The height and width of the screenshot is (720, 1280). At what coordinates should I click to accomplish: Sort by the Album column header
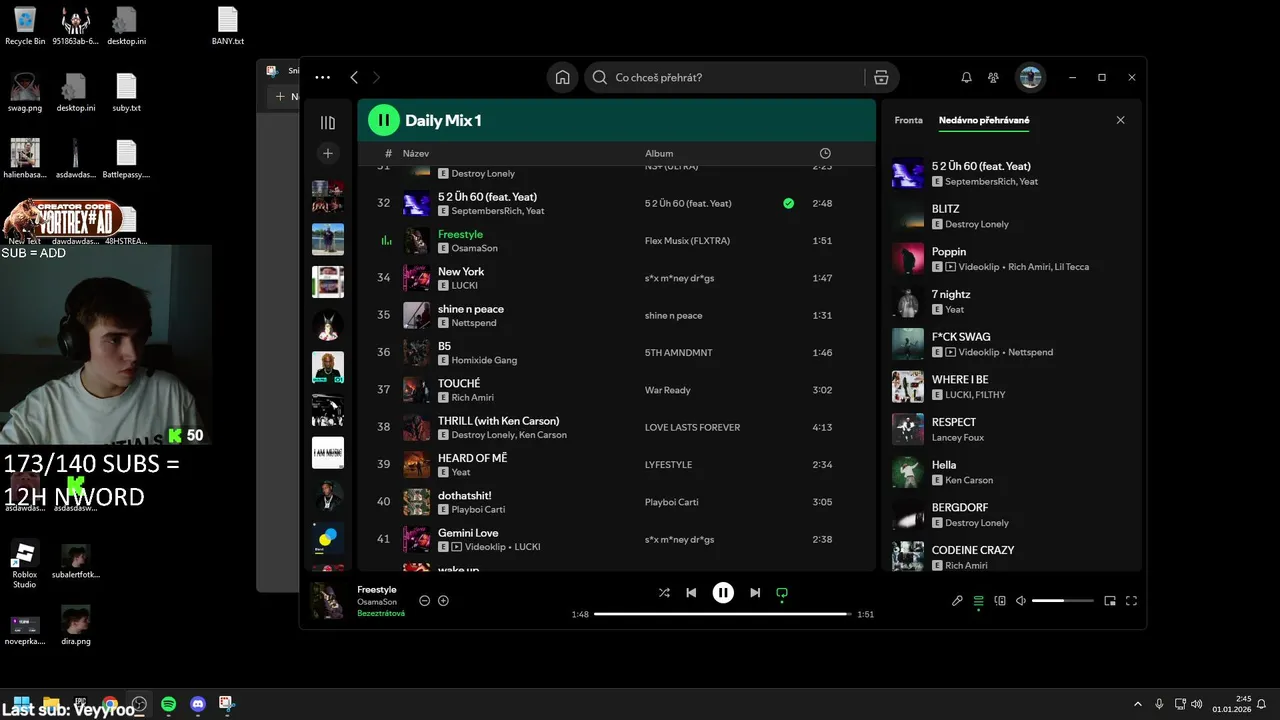(x=659, y=153)
